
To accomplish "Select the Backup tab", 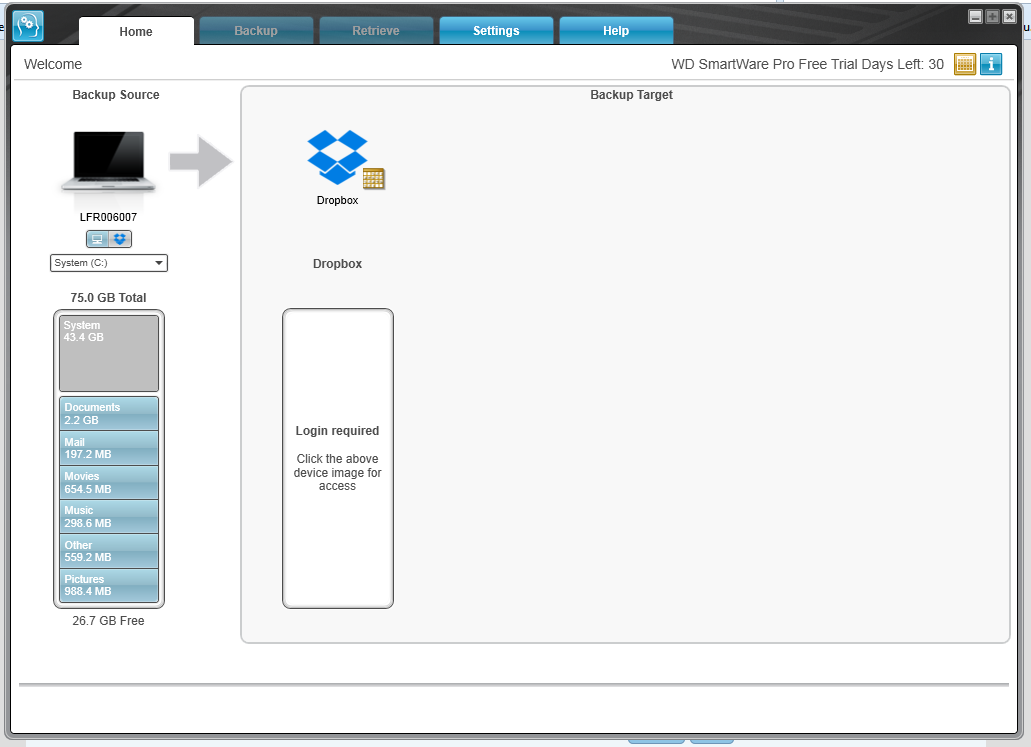I will [256, 31].
